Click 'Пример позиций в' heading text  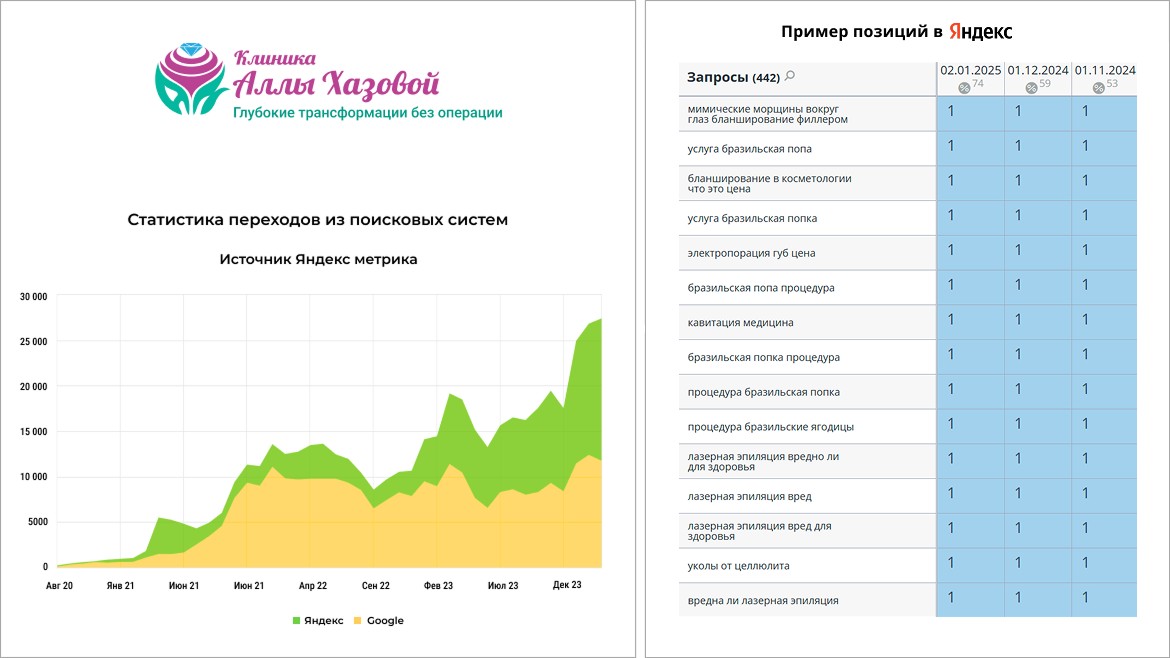click(x=861, y=32)
